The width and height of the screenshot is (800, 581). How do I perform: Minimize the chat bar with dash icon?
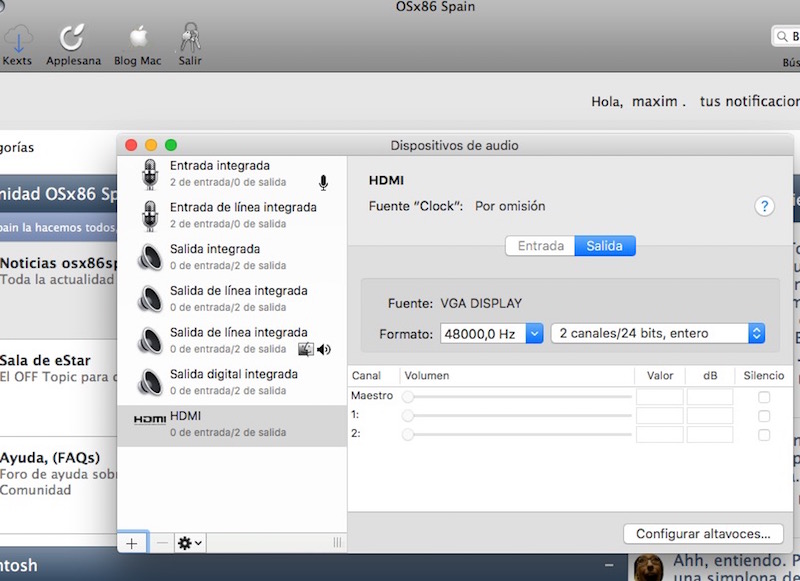[x=609, y=565]
